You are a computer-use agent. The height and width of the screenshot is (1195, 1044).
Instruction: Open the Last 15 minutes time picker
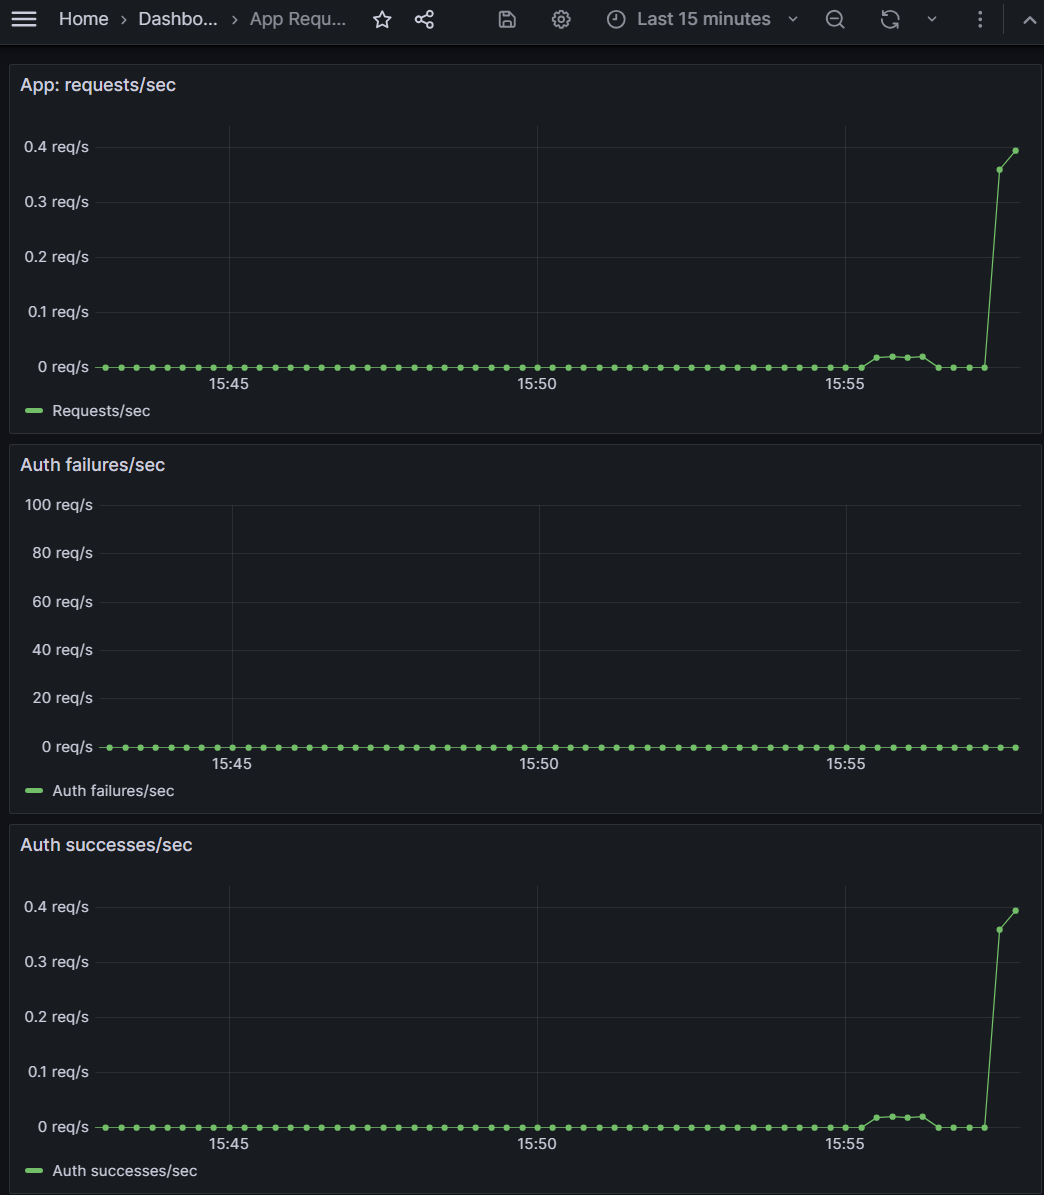pos(700,19)
